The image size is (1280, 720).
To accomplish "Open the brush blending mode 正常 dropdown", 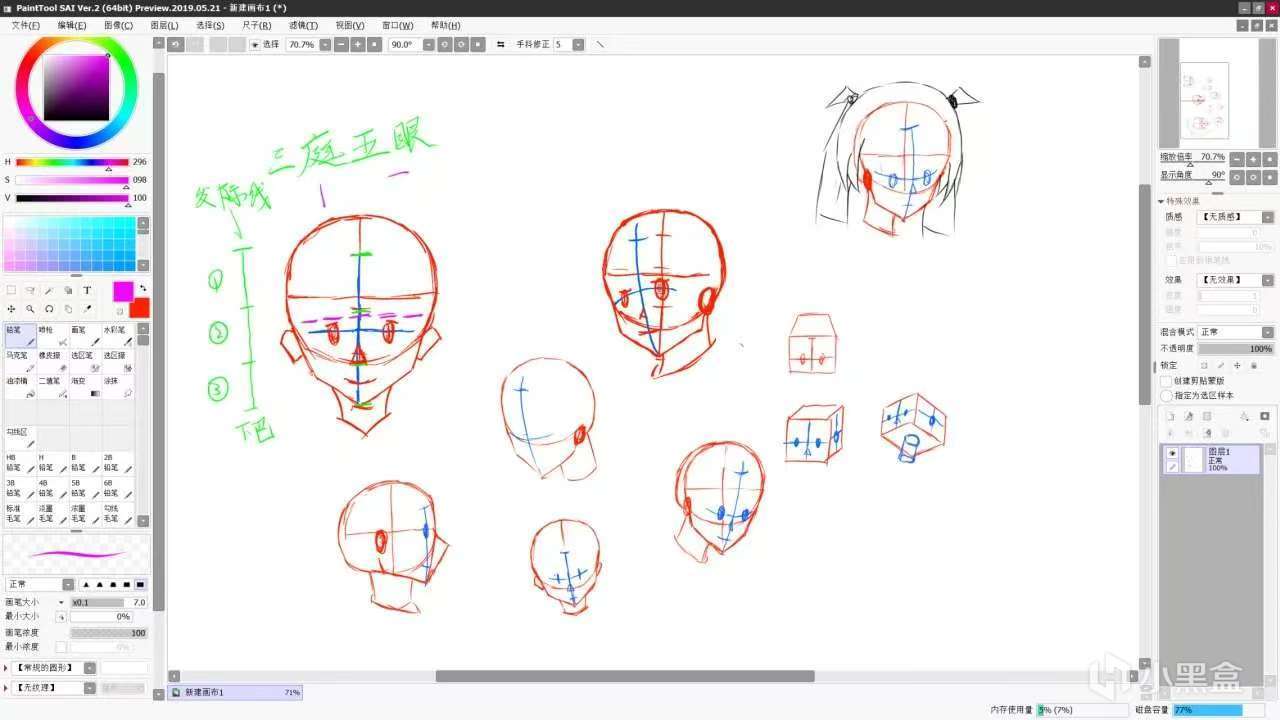I will (x=68, y=584).
